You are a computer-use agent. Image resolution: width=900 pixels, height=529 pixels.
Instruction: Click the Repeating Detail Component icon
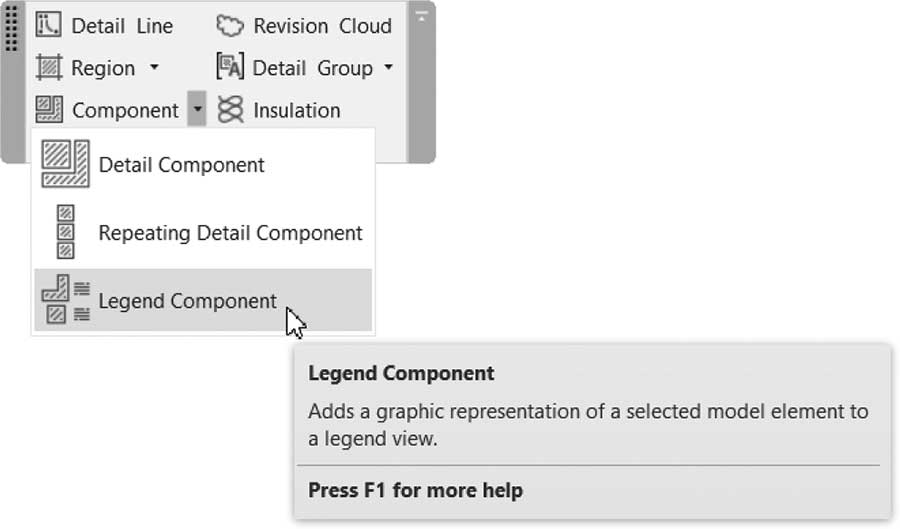[x=65, y=232]
